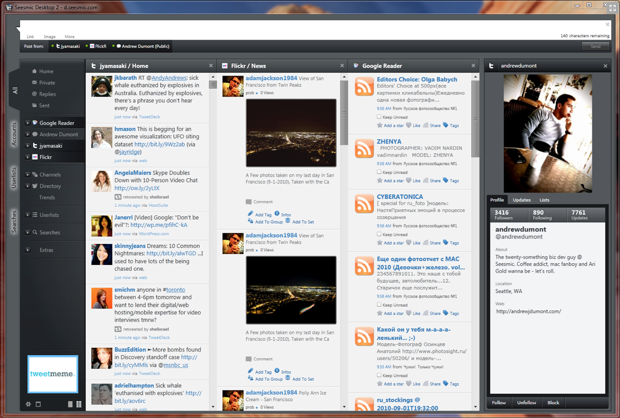
Task: Expand jyamasaki account in sidebar
Action: (27, 146)
